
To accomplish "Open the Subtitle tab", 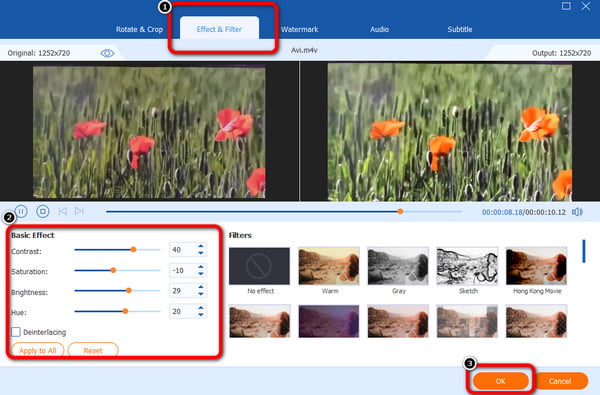I will (460, 29).
